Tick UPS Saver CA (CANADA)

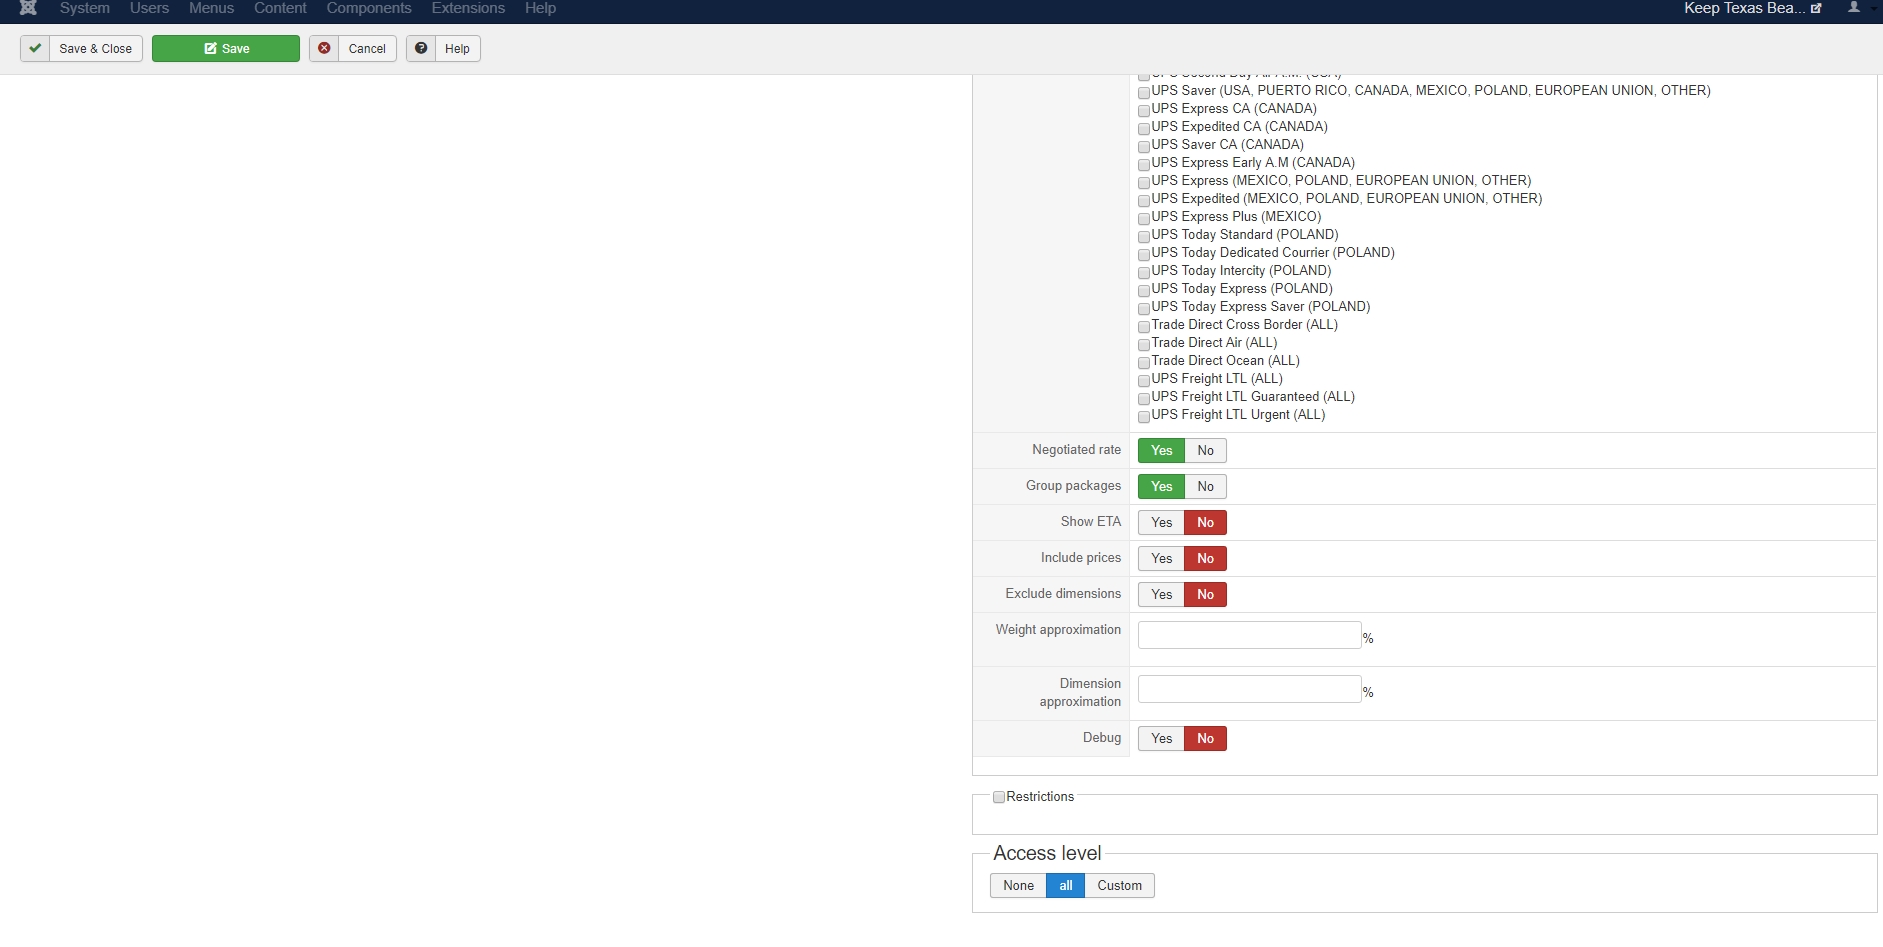pos(1144,146)
